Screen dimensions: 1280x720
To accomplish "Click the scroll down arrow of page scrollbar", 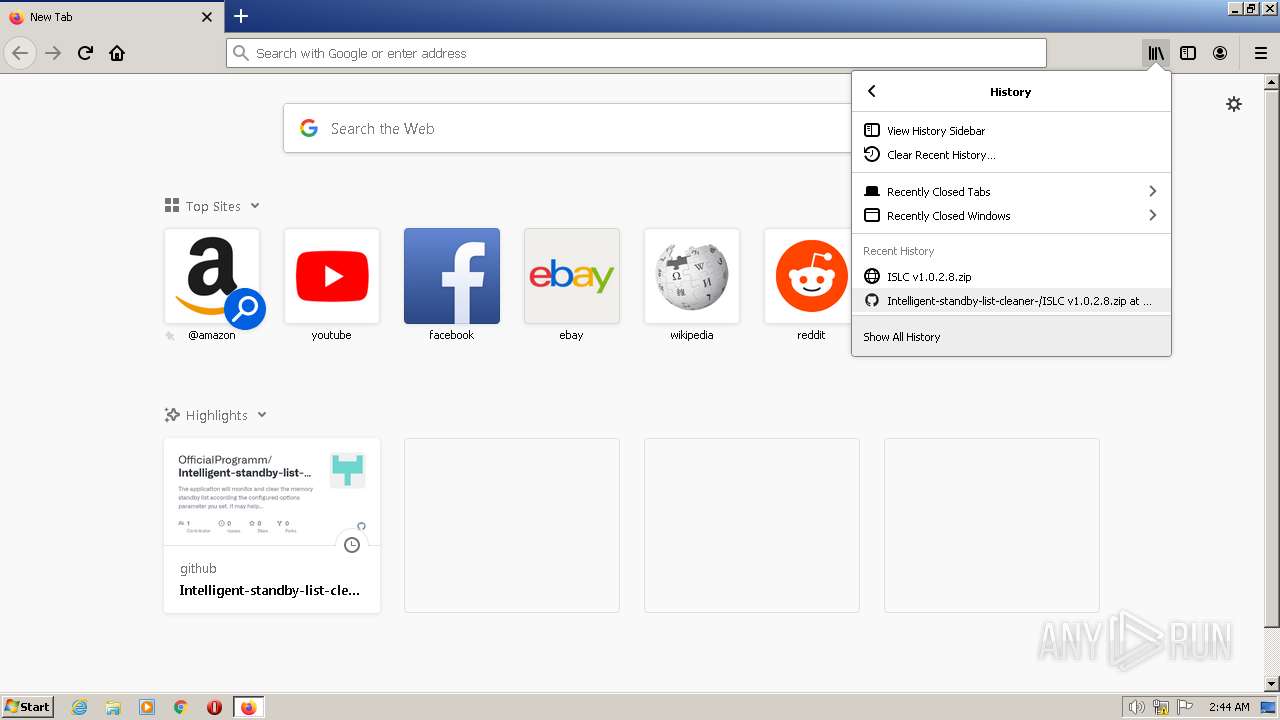I will coord(1272,684).
